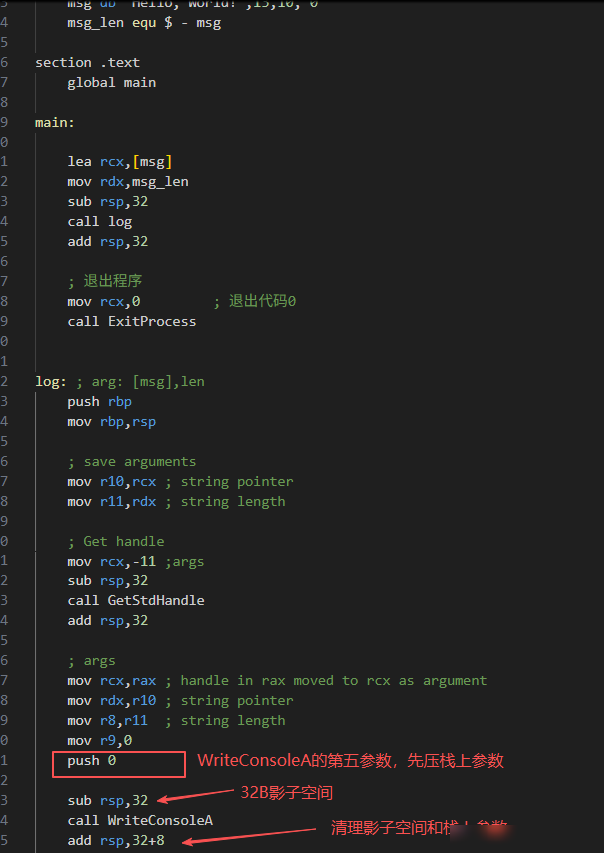Click the red-boxed 'push 0' instruction
The width and height of the screenshot is (604, 853).
(x=91, y=761)
